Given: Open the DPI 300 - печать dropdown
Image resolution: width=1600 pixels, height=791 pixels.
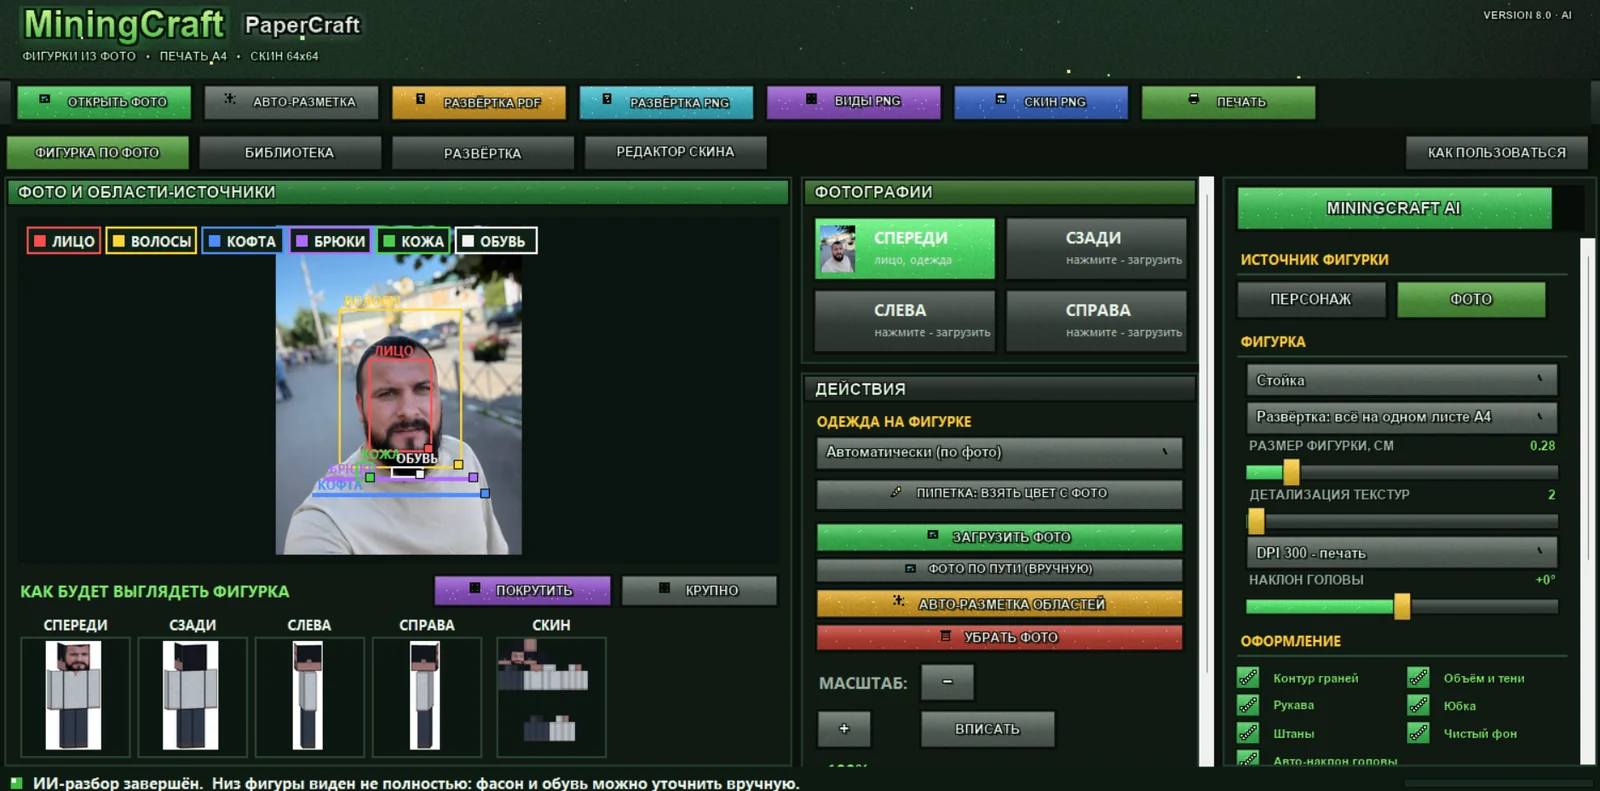Looking at the screenshot, I should 1401,553.
